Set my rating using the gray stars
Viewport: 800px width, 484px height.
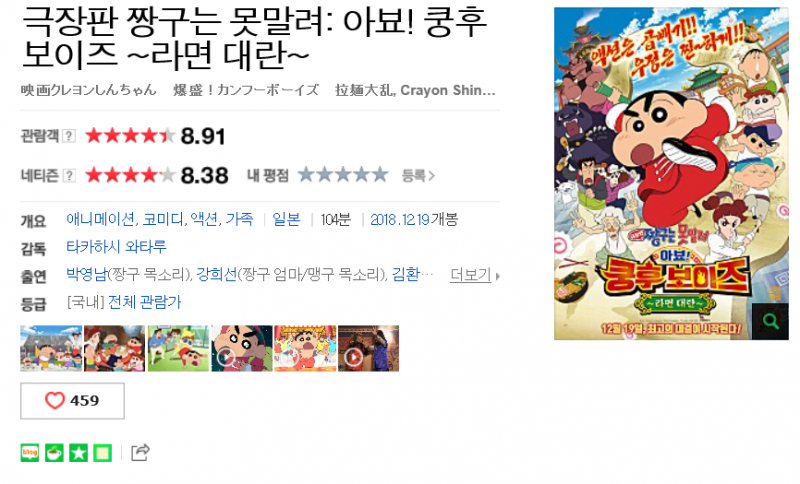(x=343, y=175)
